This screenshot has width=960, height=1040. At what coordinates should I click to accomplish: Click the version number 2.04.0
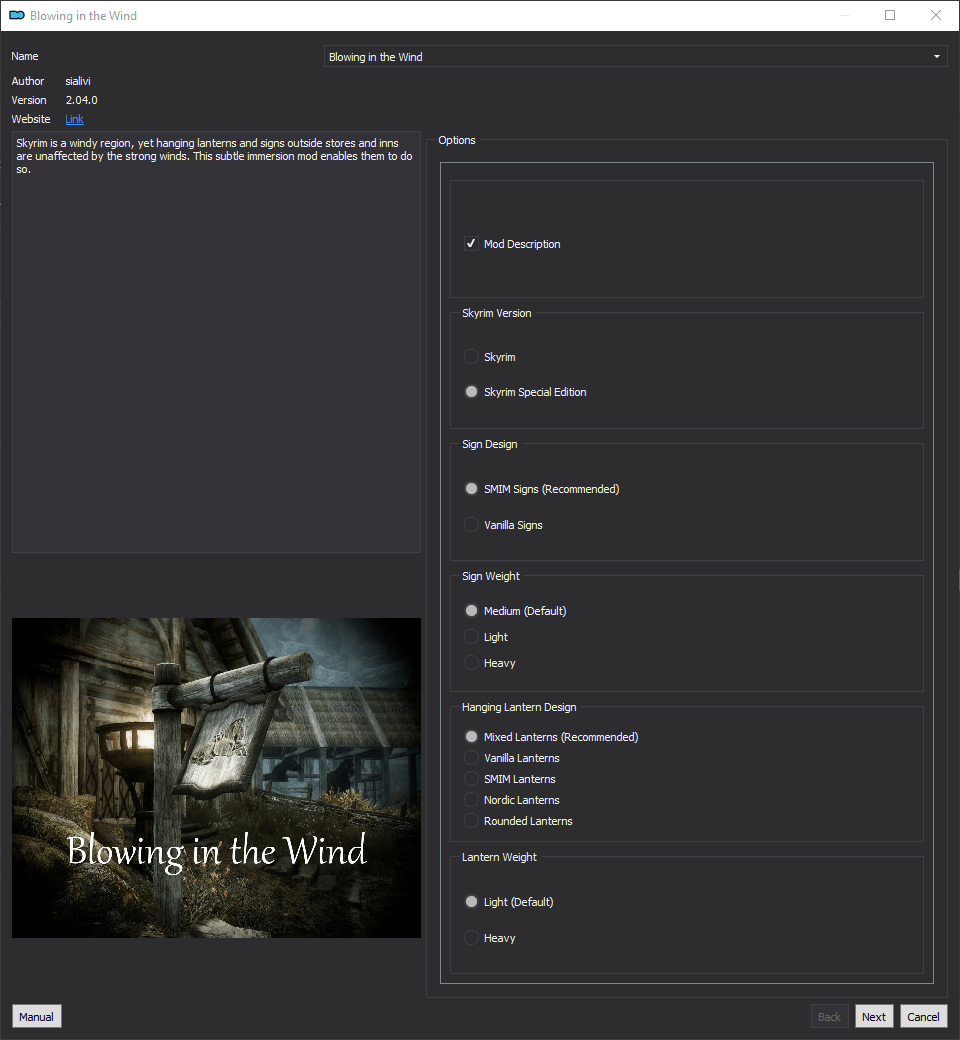[82, 100]
